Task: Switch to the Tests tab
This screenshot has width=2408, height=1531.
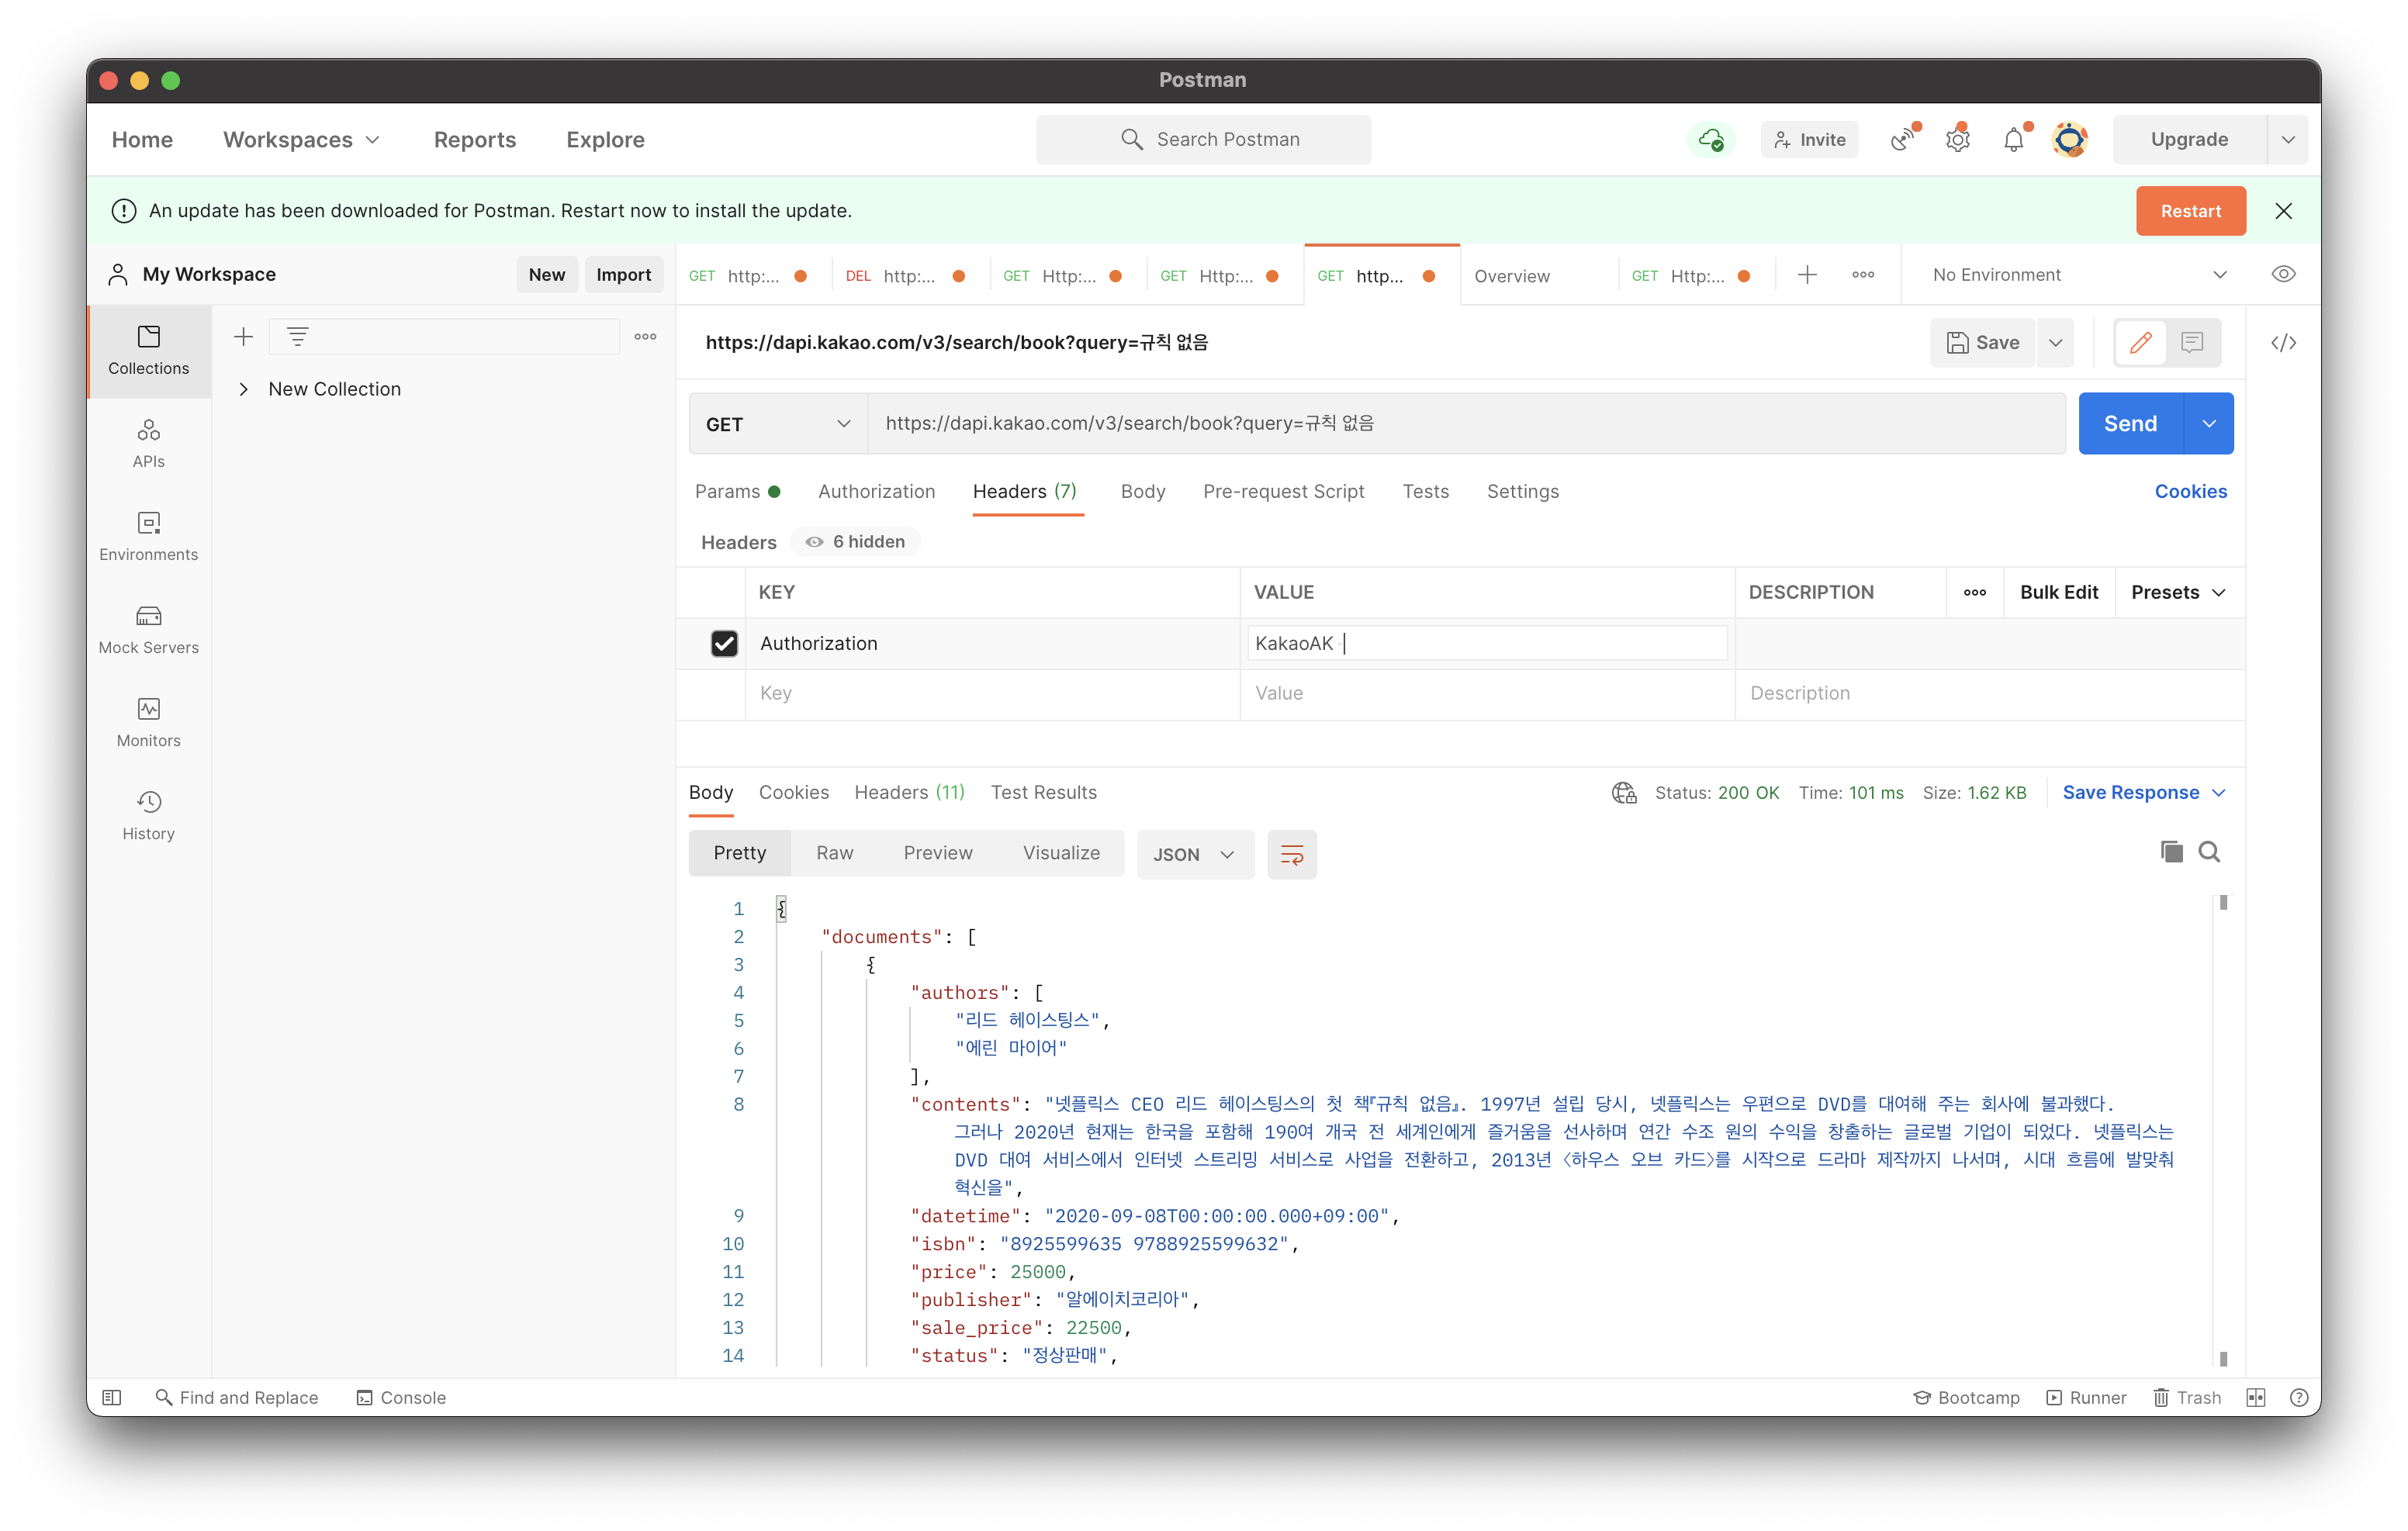Action: click(1425, 491)
